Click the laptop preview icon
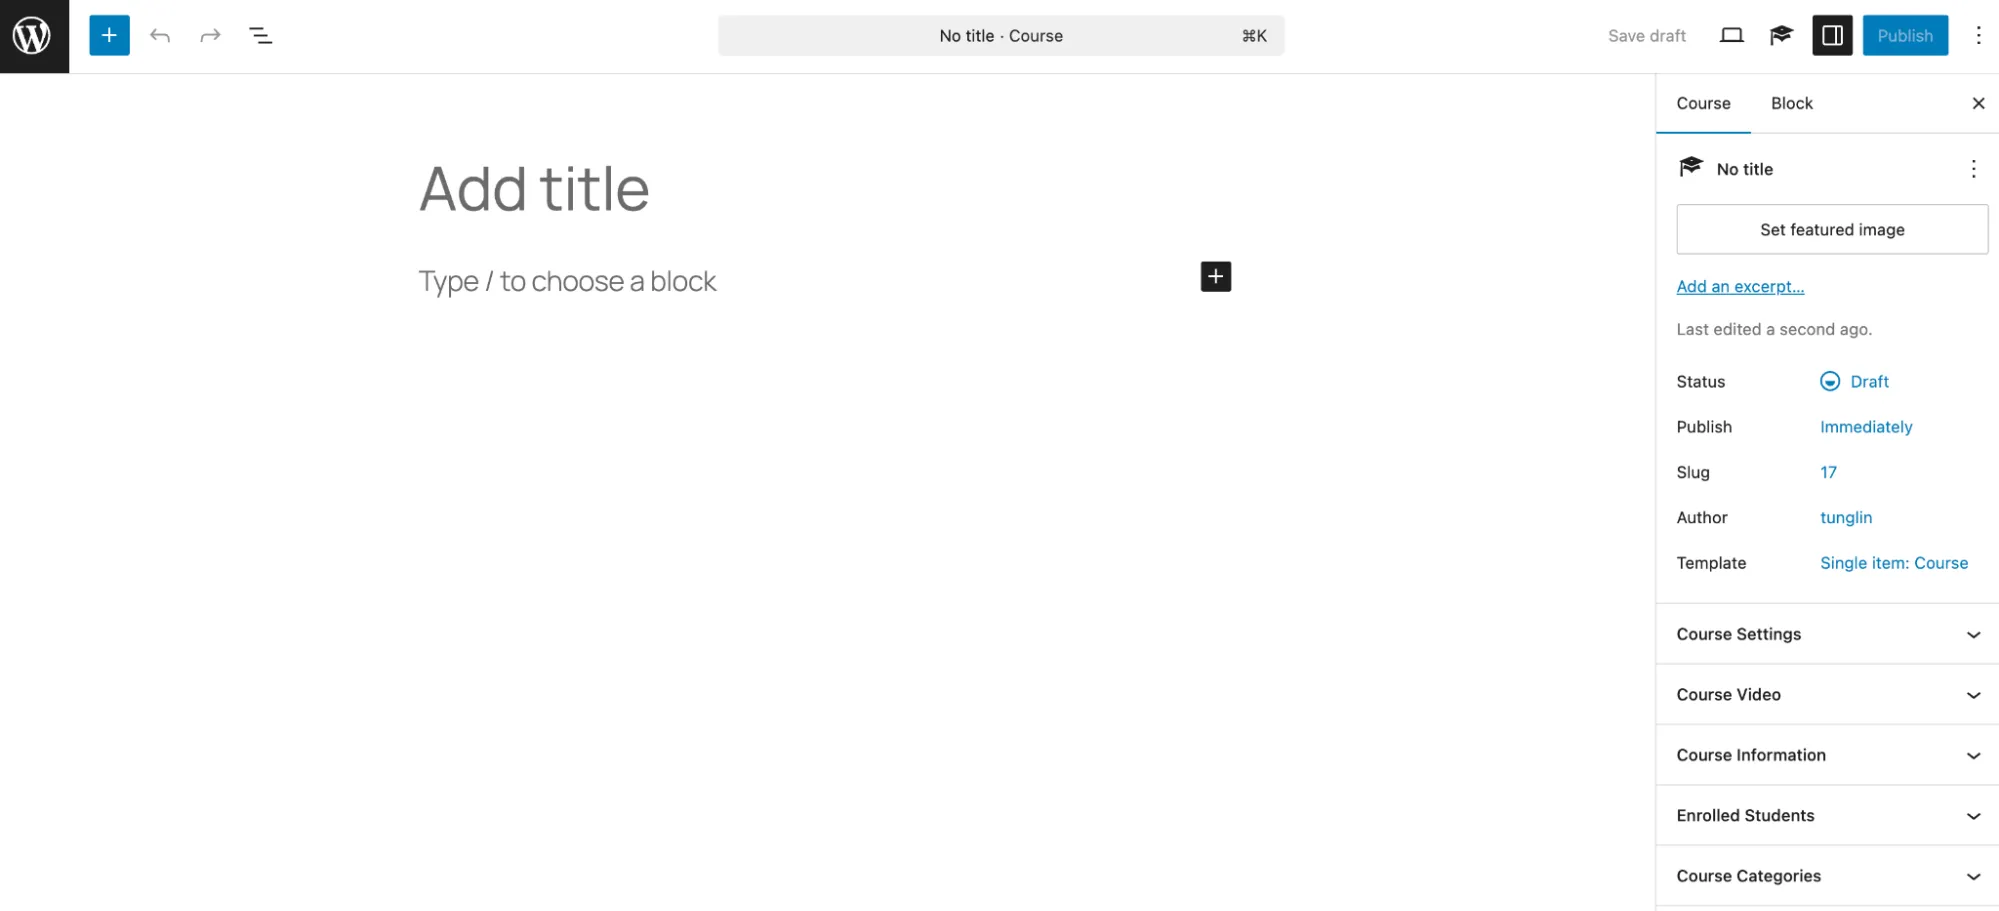 pos(1731,36)
